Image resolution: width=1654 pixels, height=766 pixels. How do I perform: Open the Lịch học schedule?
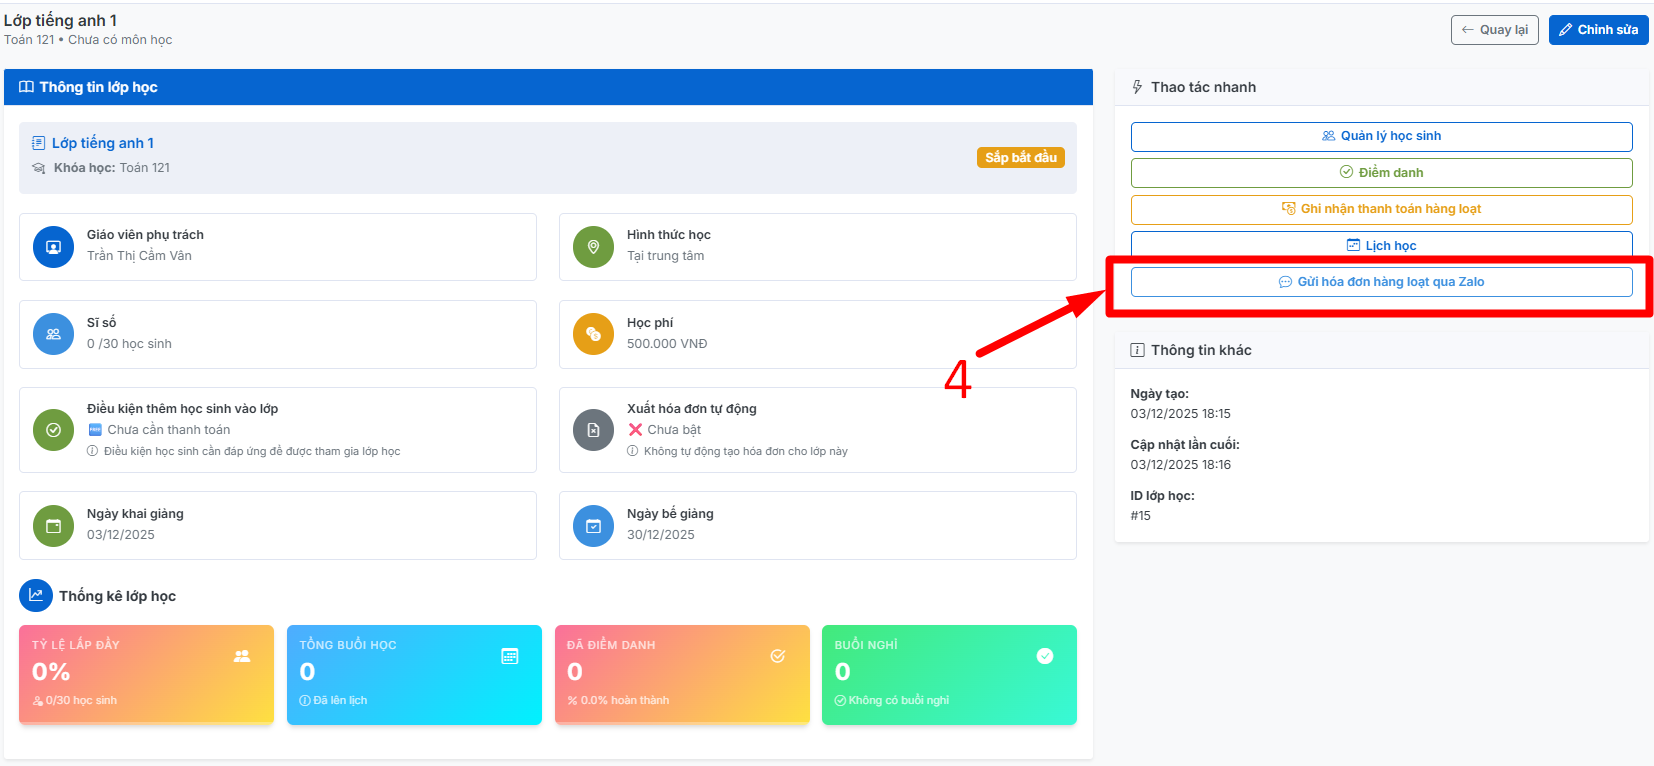[1381, 245]
